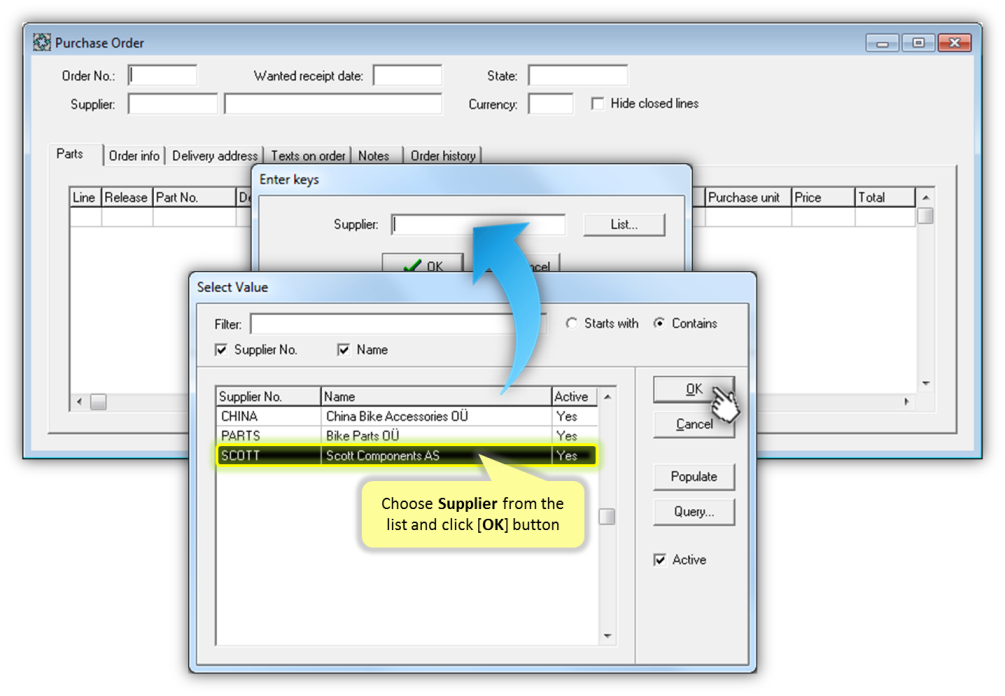Open the Query... dialog button
The height and width of the screenshot is (696, 1005).
[x=693, y=511]
